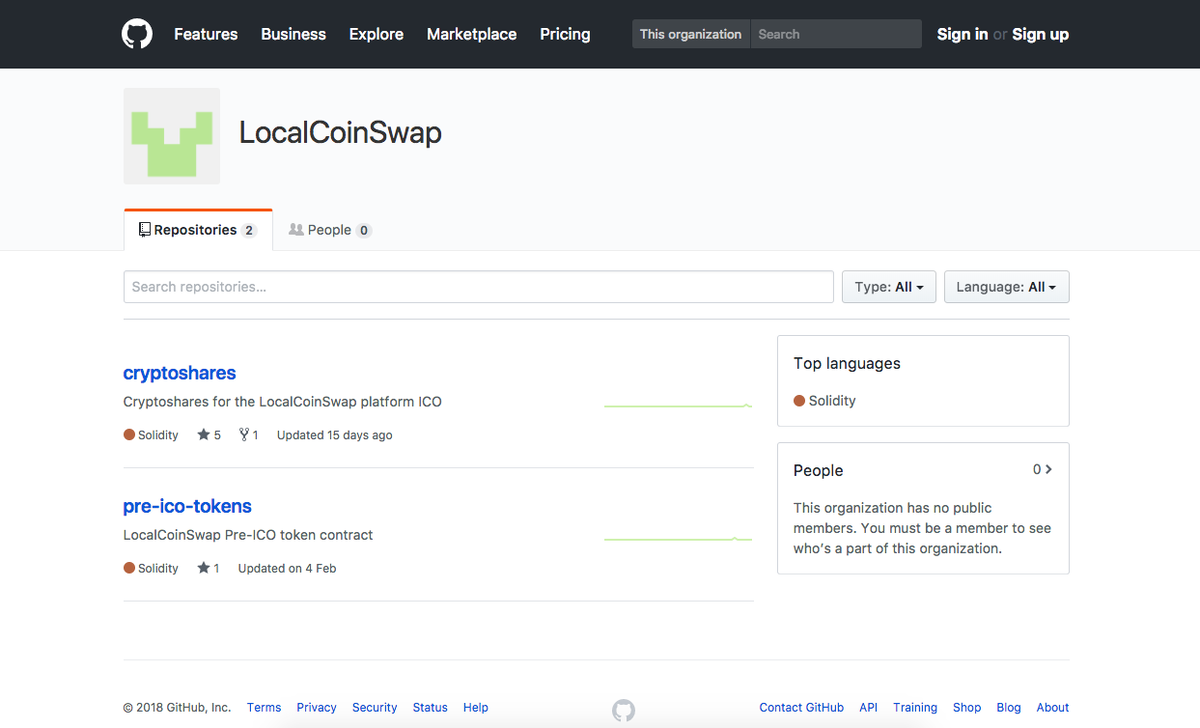The width and height of the screenshot is (1200, 728).
Task: Open the cryptoshares repository
Action: pyautogui.click(x=179, y=373)
